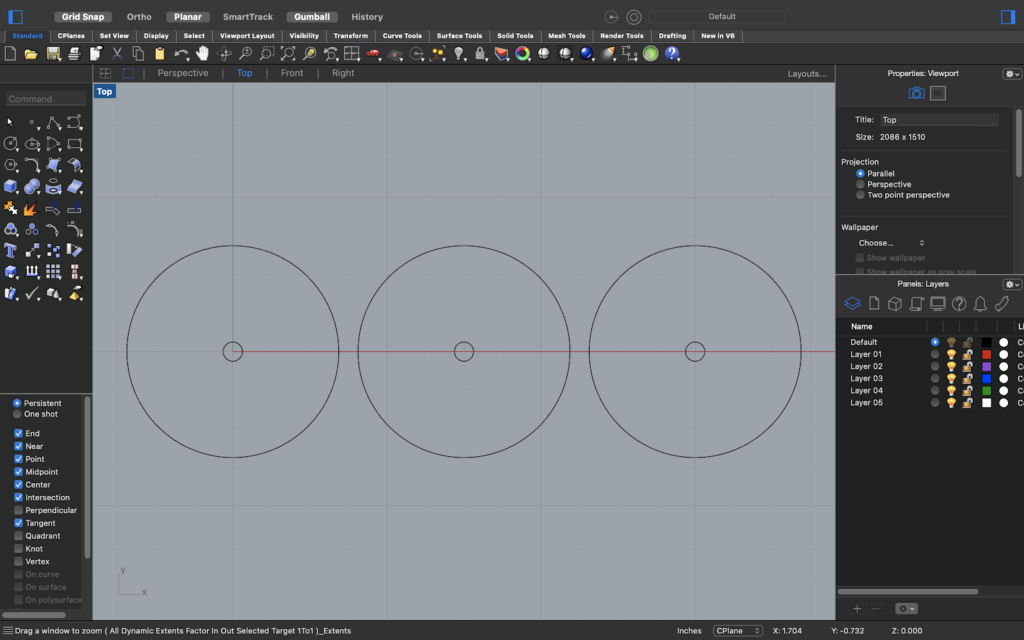Toggle the SmartTrack button
The image size is (1024, 640).
[x=248, y=17]
